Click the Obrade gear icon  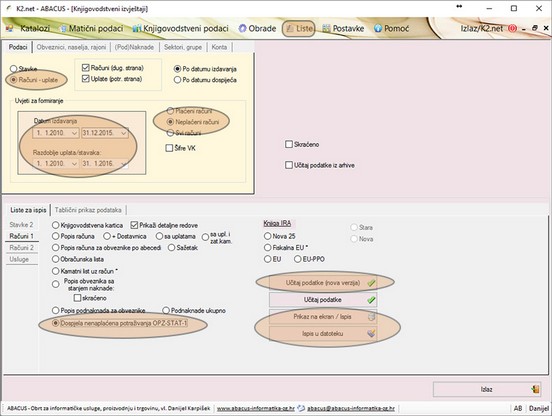coord(242,29)
